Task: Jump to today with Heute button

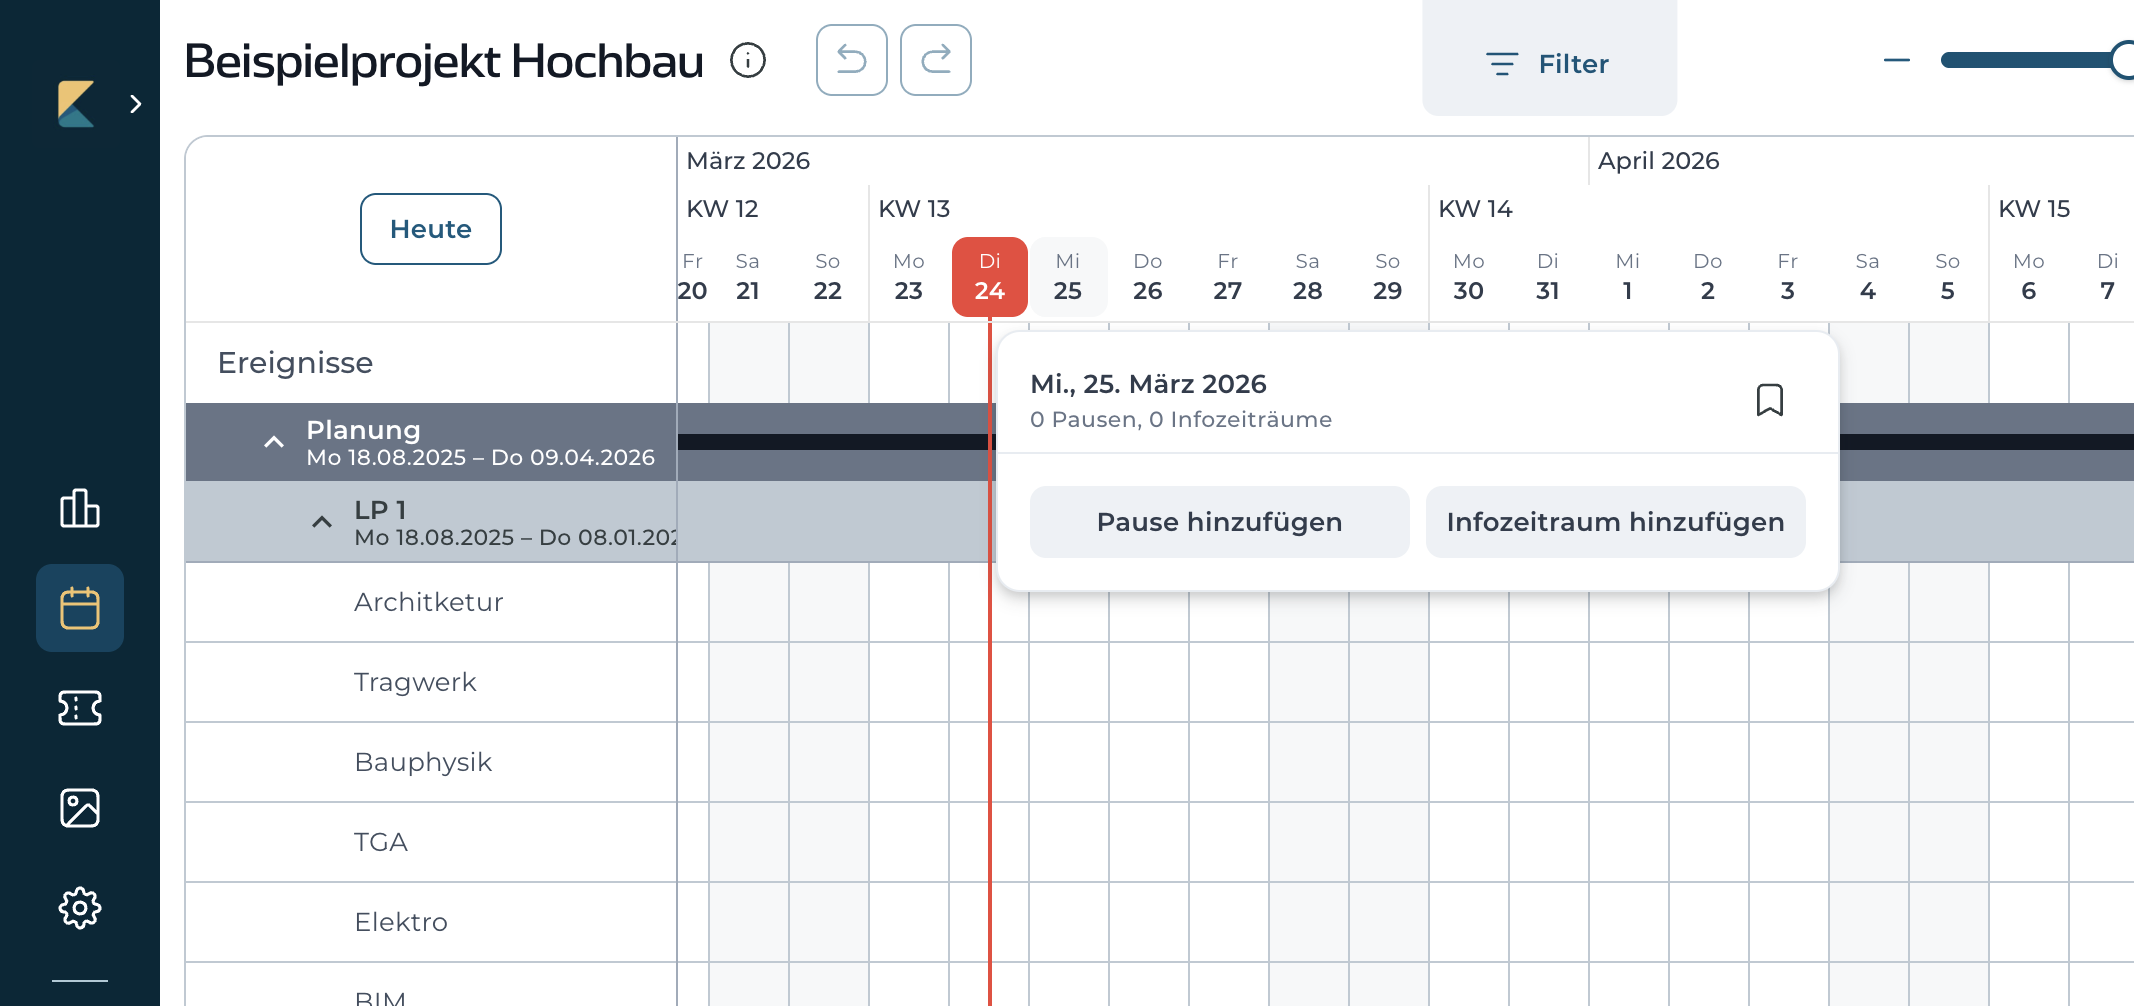Action: (x=431, y=229)
